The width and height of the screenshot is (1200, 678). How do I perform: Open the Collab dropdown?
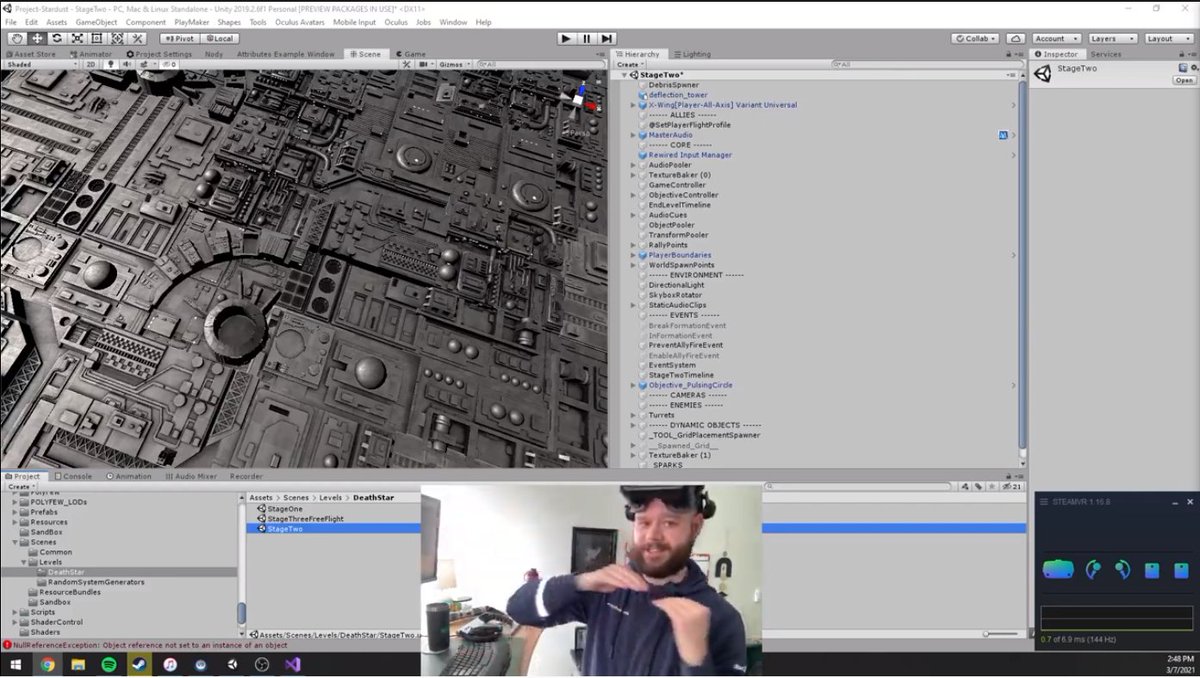point(975,38)
